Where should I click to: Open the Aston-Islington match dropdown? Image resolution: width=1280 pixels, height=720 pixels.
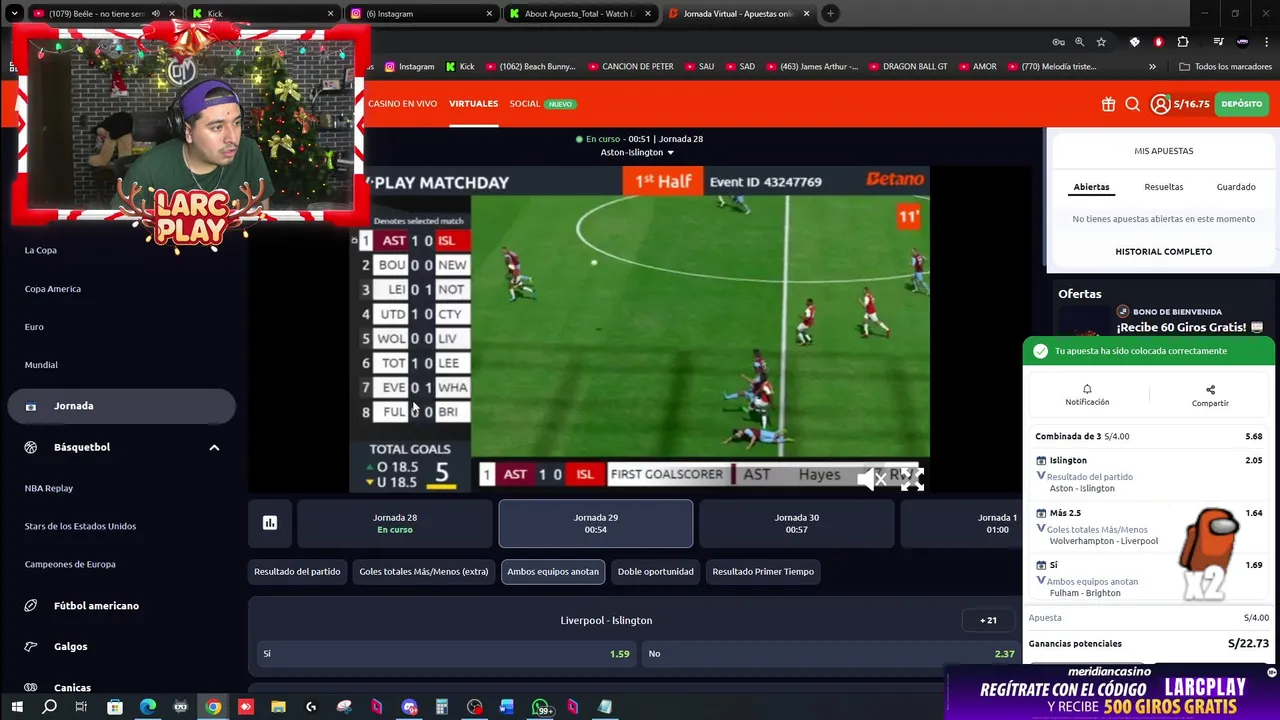tap(637, 153)
